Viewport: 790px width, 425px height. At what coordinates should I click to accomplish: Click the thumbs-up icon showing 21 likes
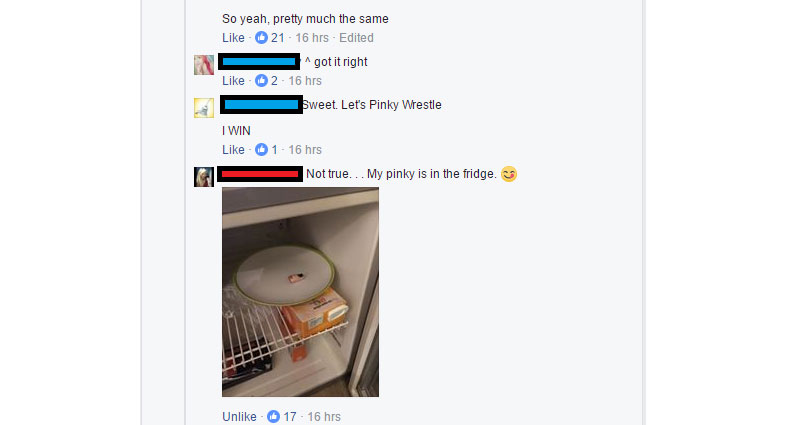(261, 38)
